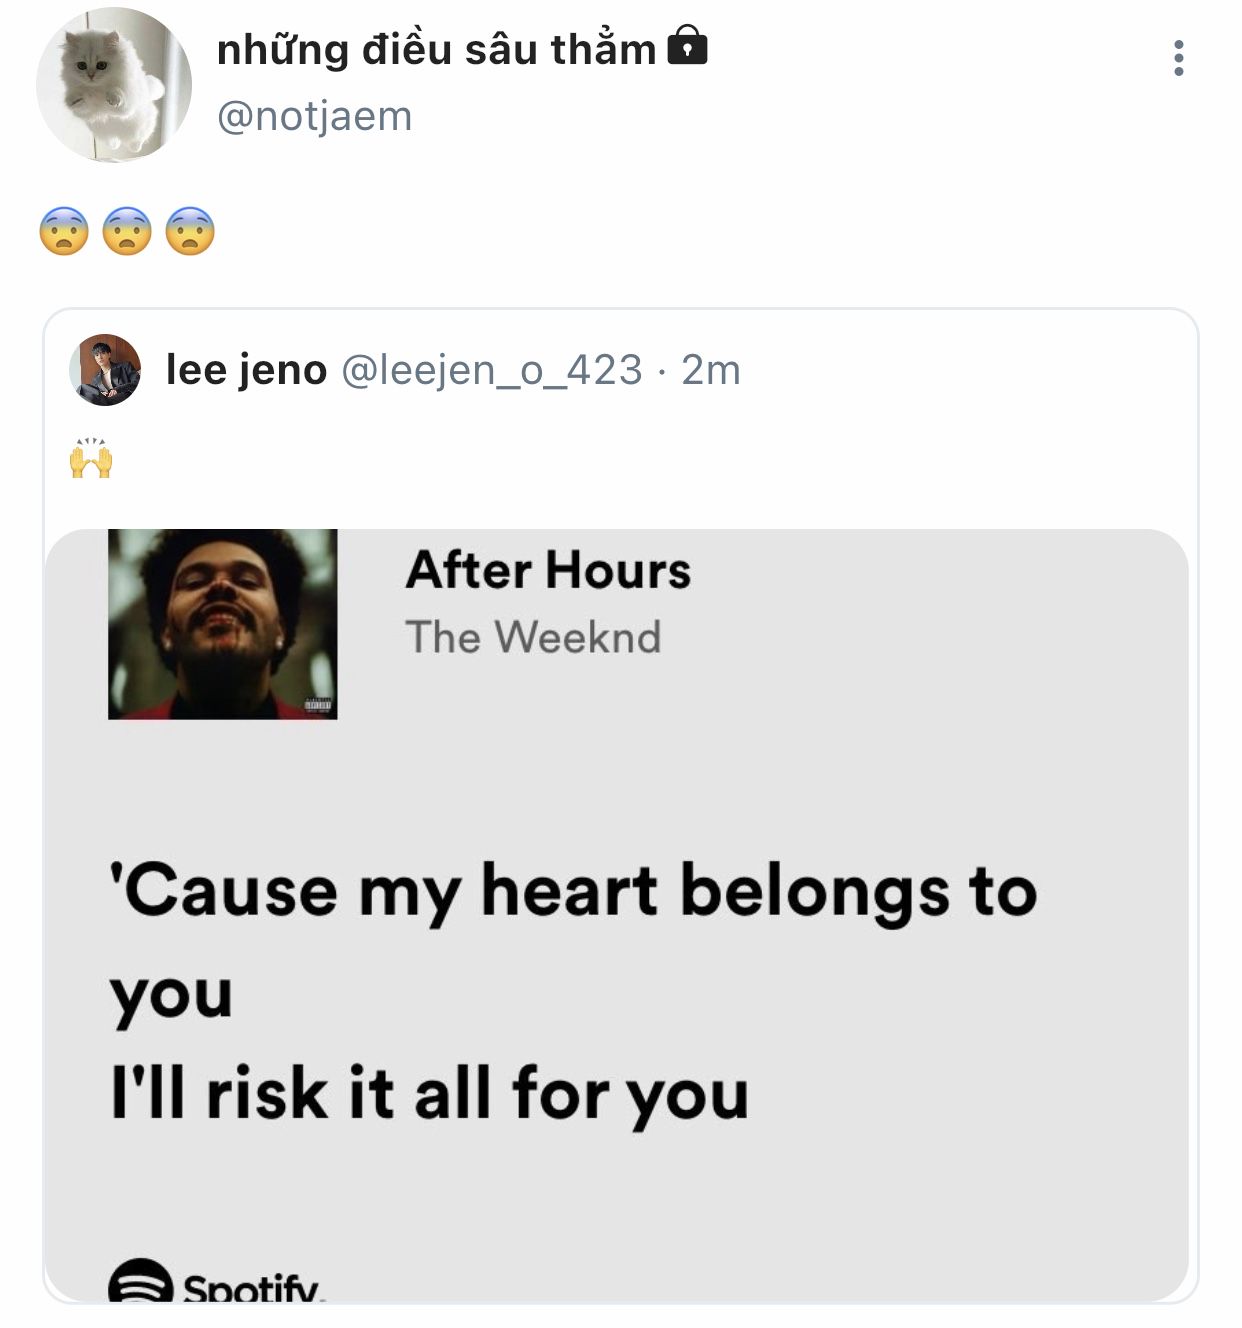Image resolution: width=1242 pixels, height=1328 pixels.
Task: Click the first fearful face emoji
Action: [x=64, y=231]
